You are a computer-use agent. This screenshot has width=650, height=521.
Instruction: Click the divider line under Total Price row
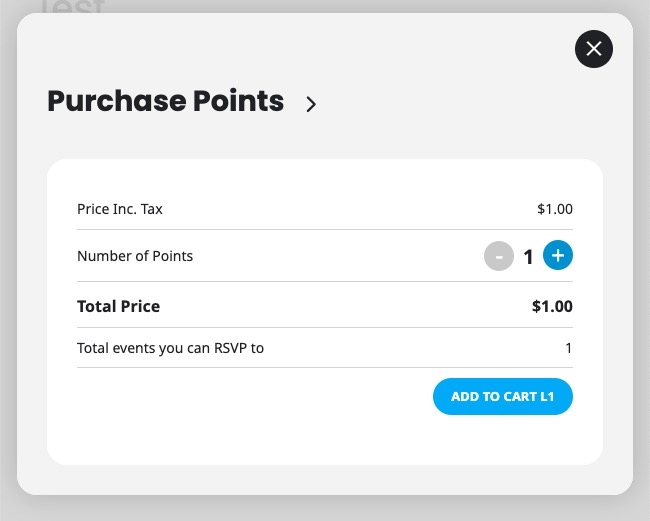coord(325,327)
